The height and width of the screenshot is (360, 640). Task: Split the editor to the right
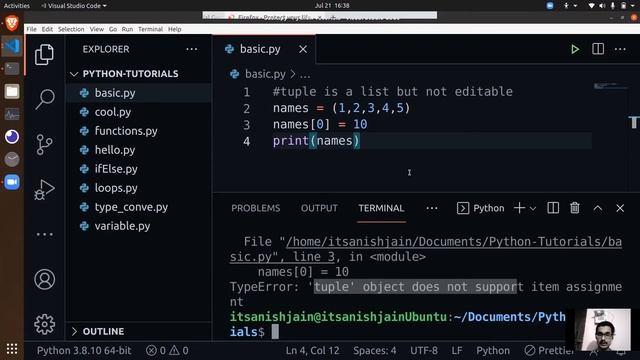tap(598, 49)
